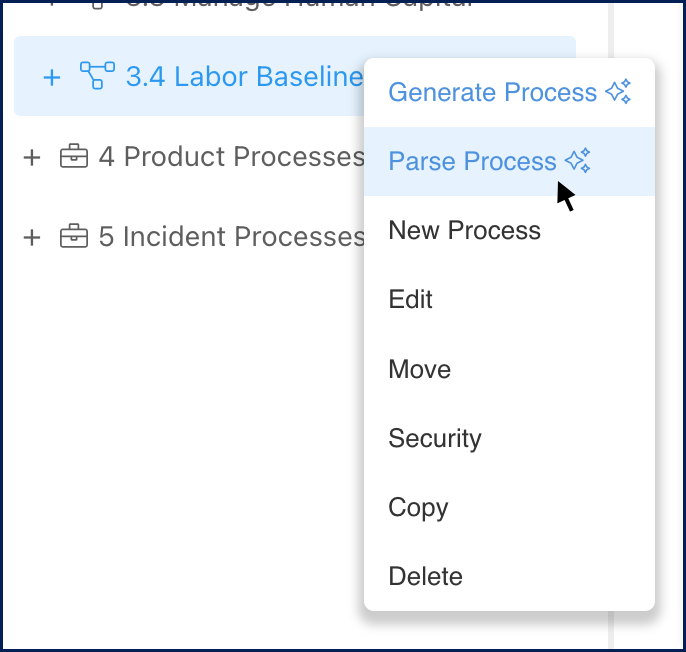Expand the 4 Product Processes folder
This screenshot has height=652, width=686.
click(32, 157)
